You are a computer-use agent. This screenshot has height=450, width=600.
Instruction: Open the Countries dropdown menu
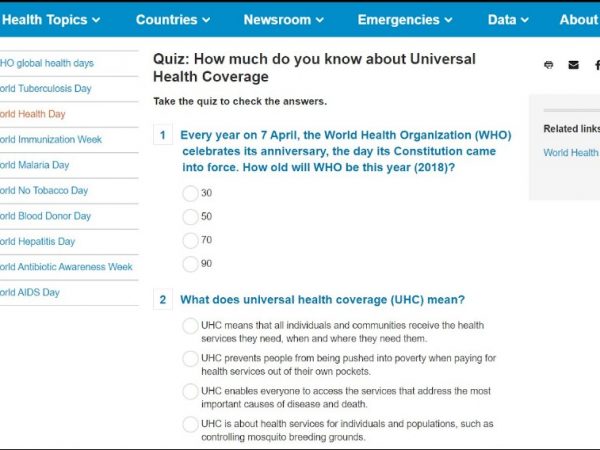click(173, 19)
